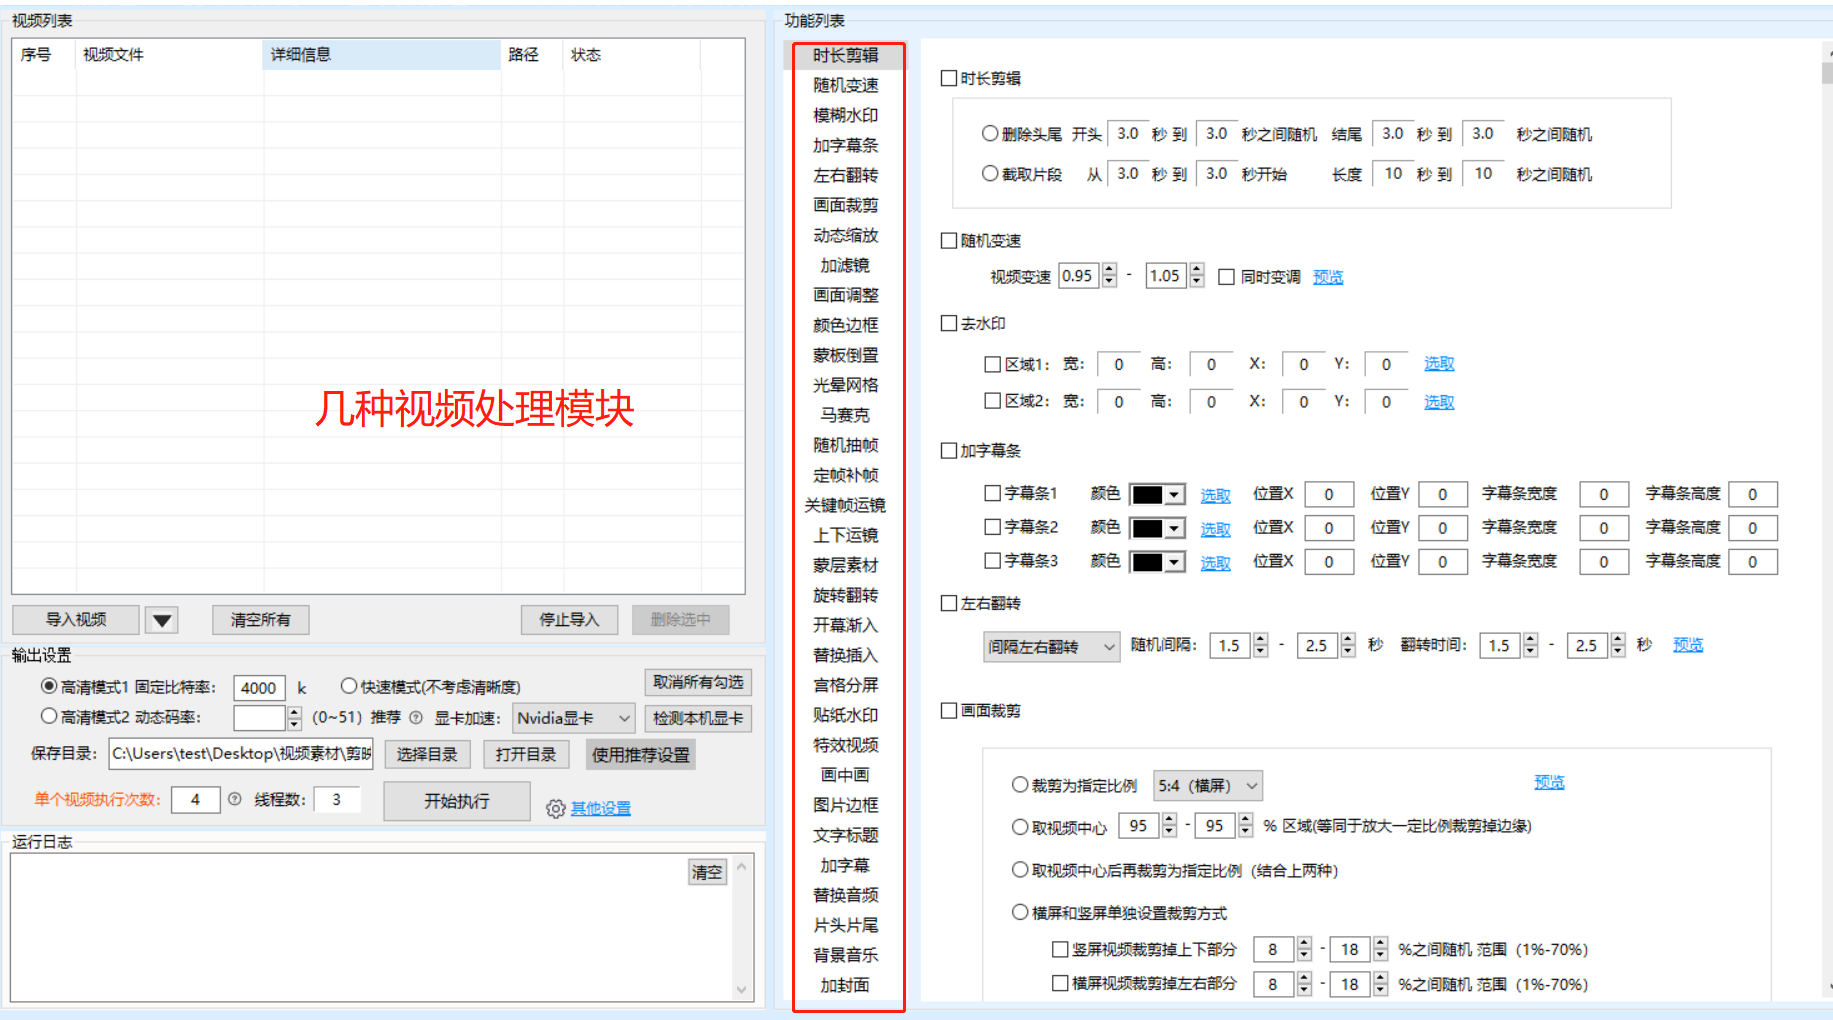Select 快速模式 radio option
Screen dimensions: 1833x1020
349,686
